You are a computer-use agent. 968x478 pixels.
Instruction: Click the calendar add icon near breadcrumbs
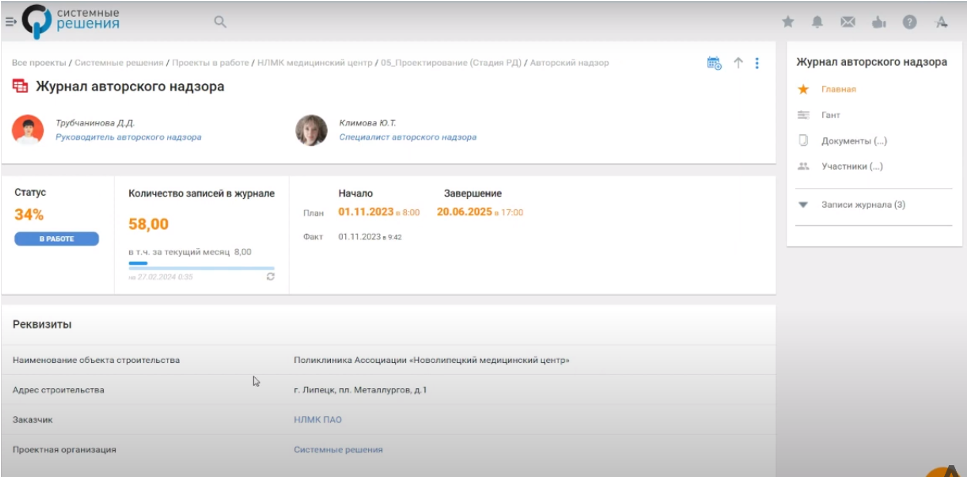pyautogui.click(x=714, y=63)
